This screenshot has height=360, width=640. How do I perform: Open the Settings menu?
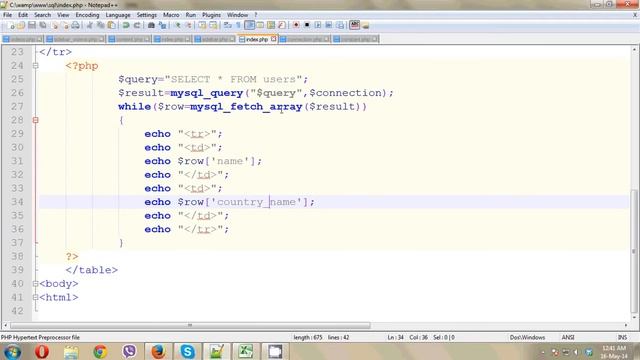147,15
